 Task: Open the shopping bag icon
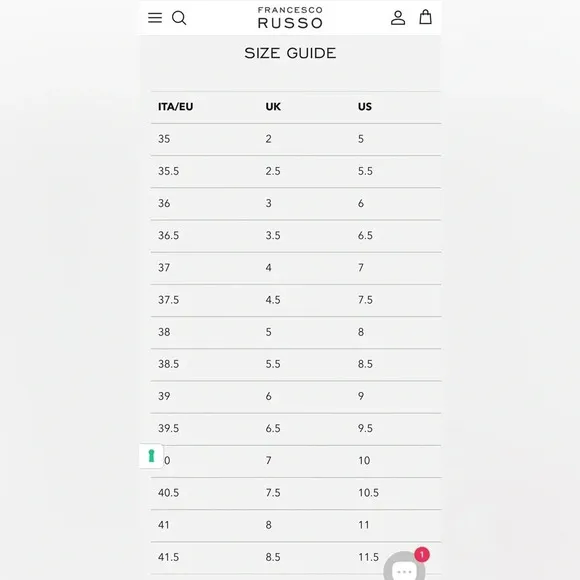click(425, 17)
